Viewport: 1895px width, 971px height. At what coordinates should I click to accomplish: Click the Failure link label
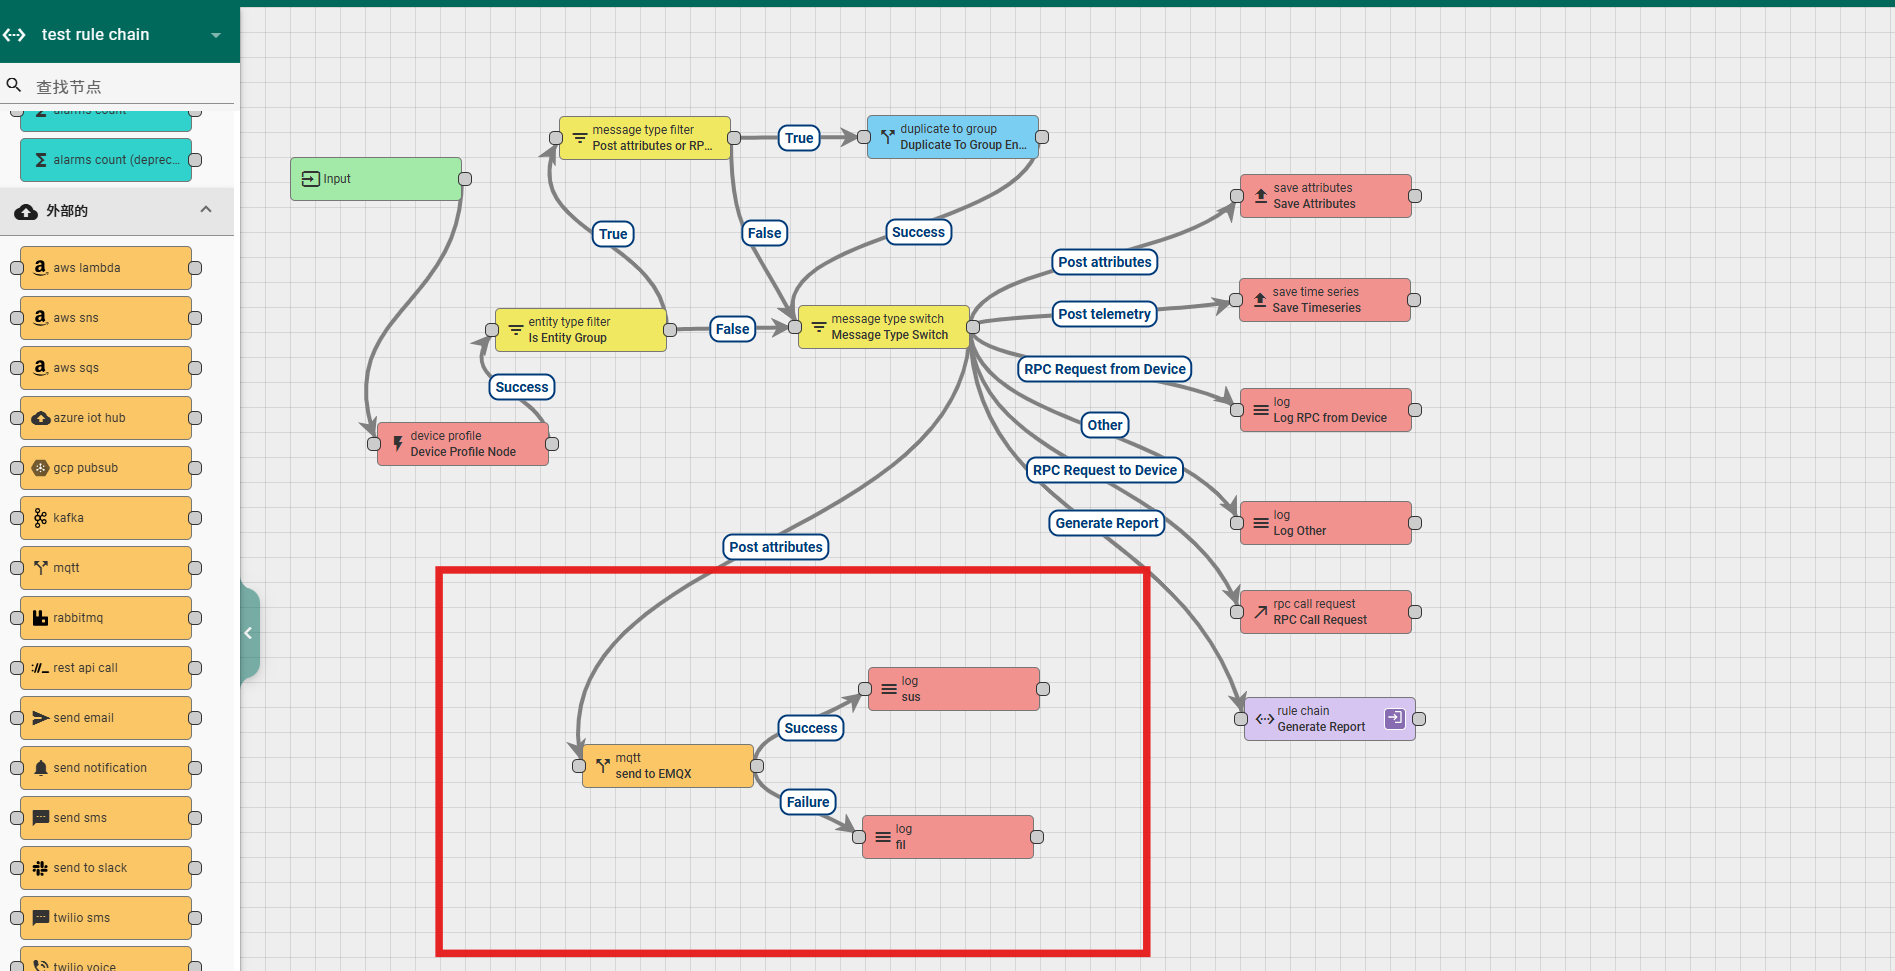click(808, 802)
